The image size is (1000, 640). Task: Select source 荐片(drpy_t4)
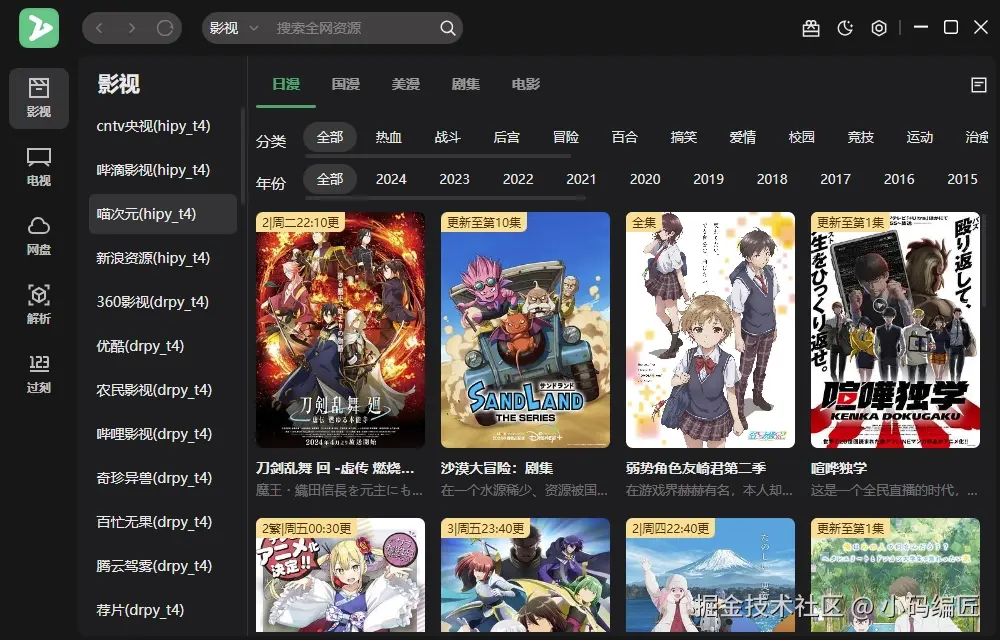tap(163, 610)
